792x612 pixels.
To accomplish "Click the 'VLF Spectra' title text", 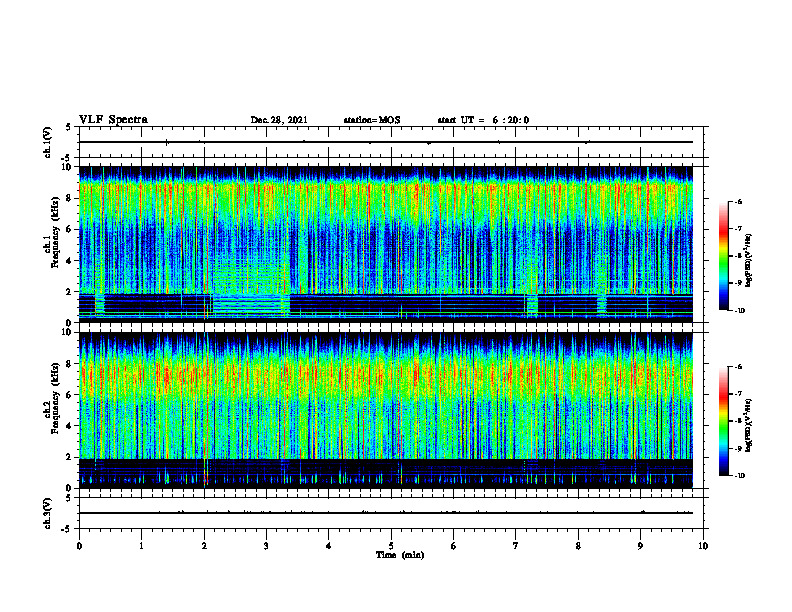I will click(x=113, y=120).
